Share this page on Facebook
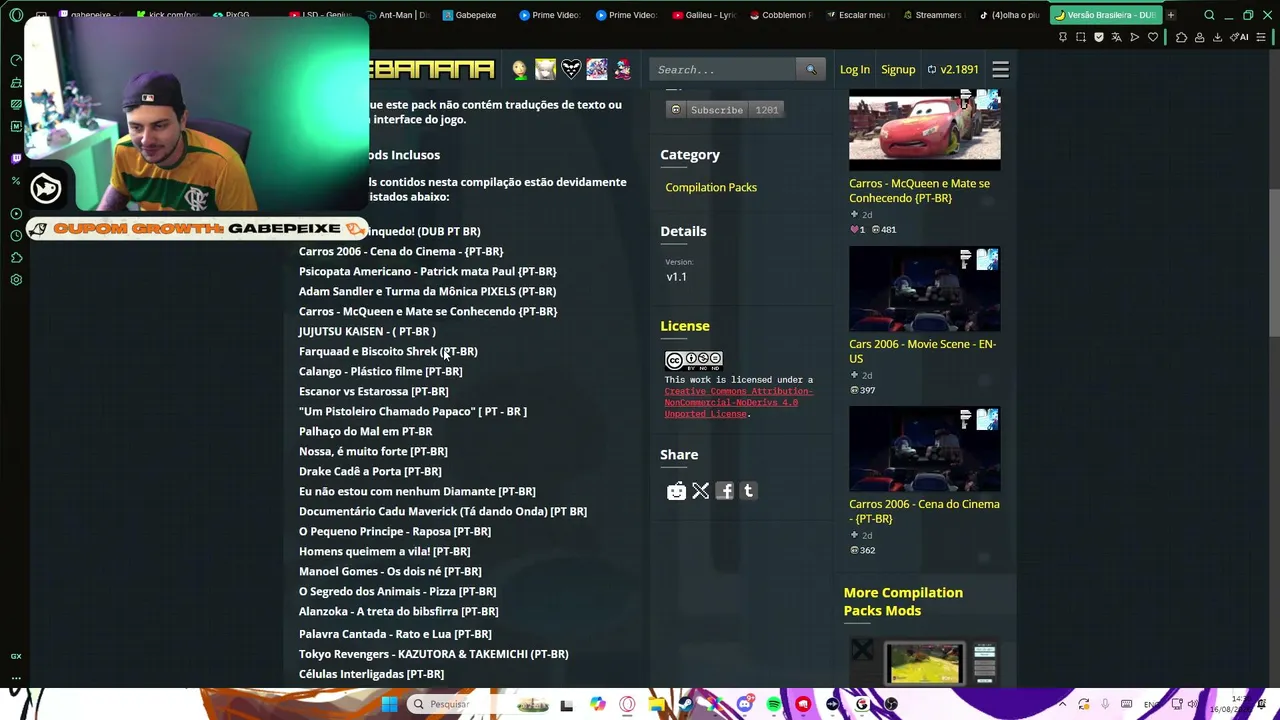Viewport: 1280px width, 720px height. pos(725,491)
